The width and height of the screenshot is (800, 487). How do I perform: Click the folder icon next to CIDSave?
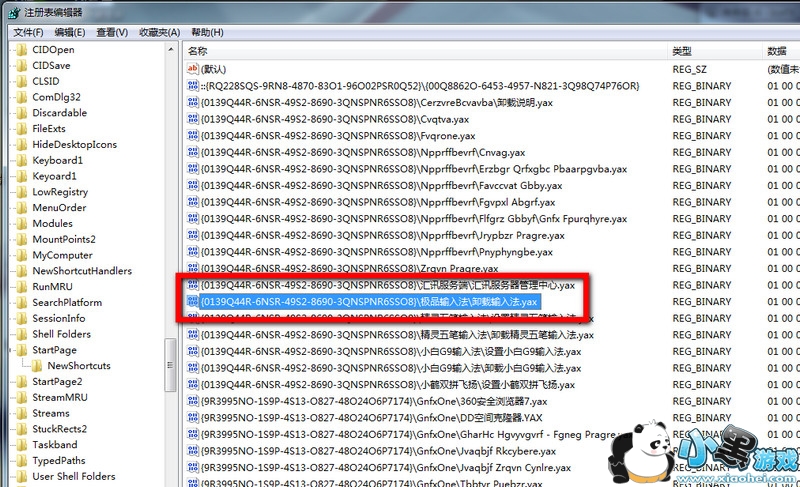[x=21, y=66]
